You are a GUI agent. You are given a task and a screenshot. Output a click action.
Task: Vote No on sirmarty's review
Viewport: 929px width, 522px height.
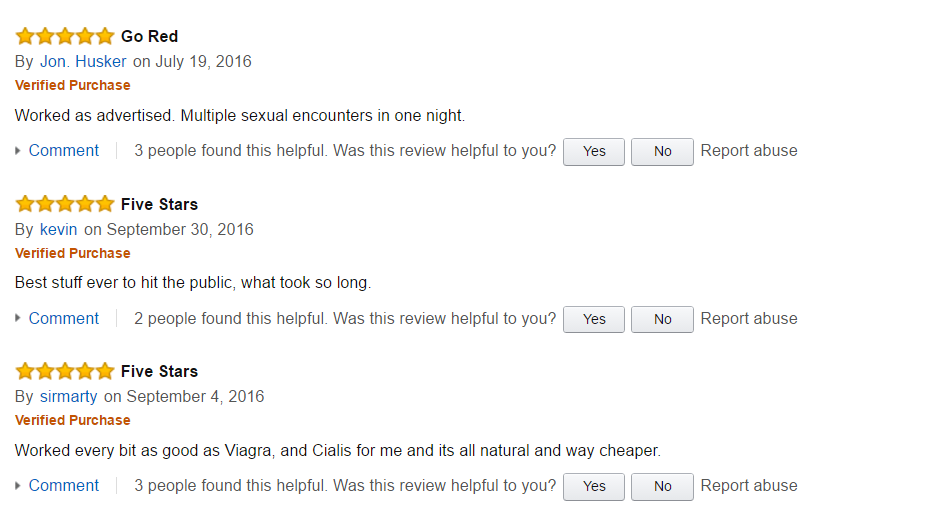tap(662, 486)
